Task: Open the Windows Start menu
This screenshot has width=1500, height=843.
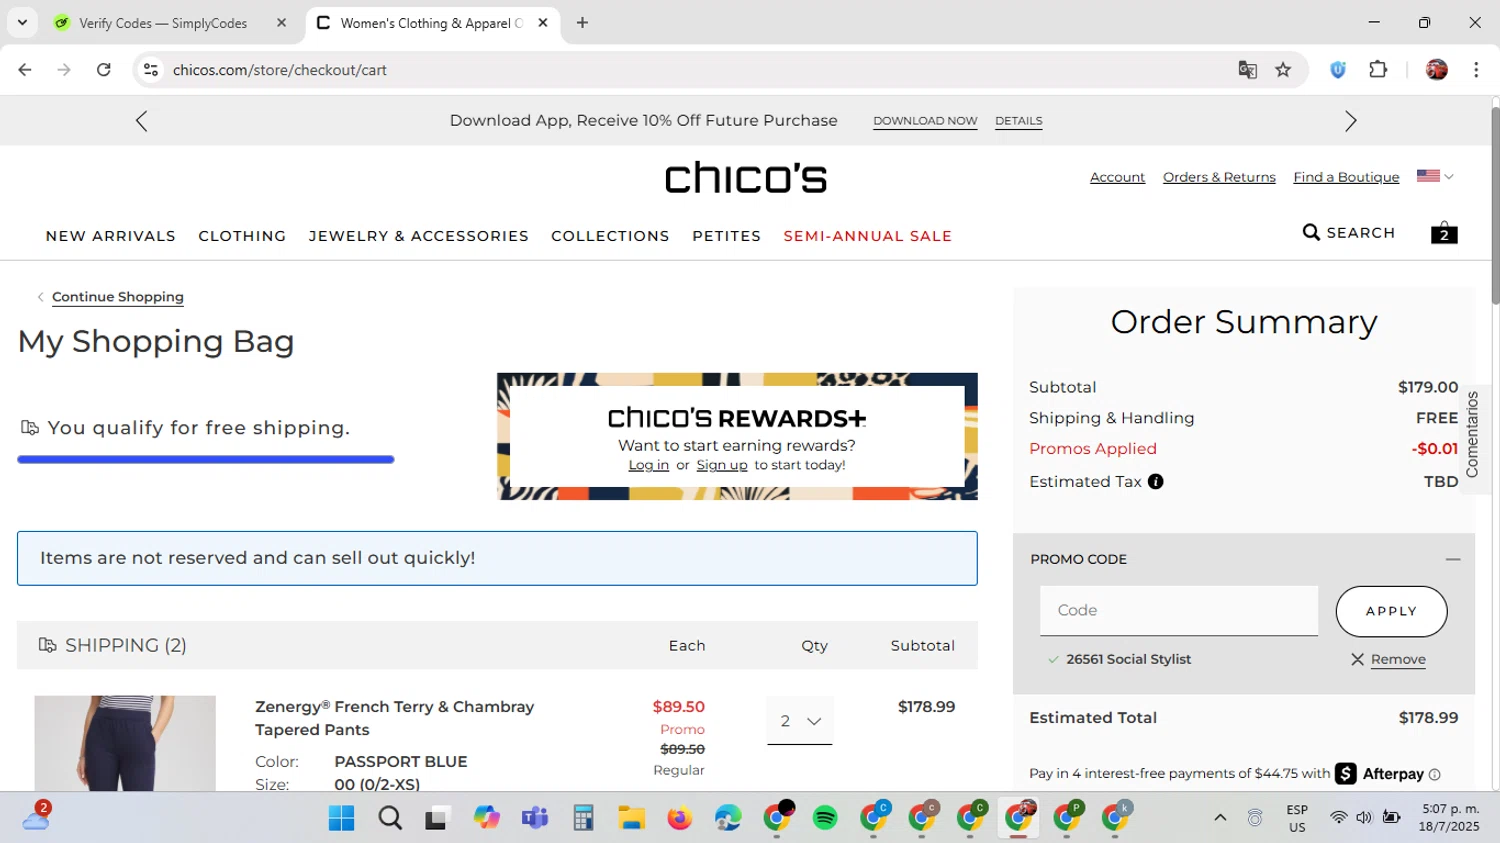Action: point(341,818)
